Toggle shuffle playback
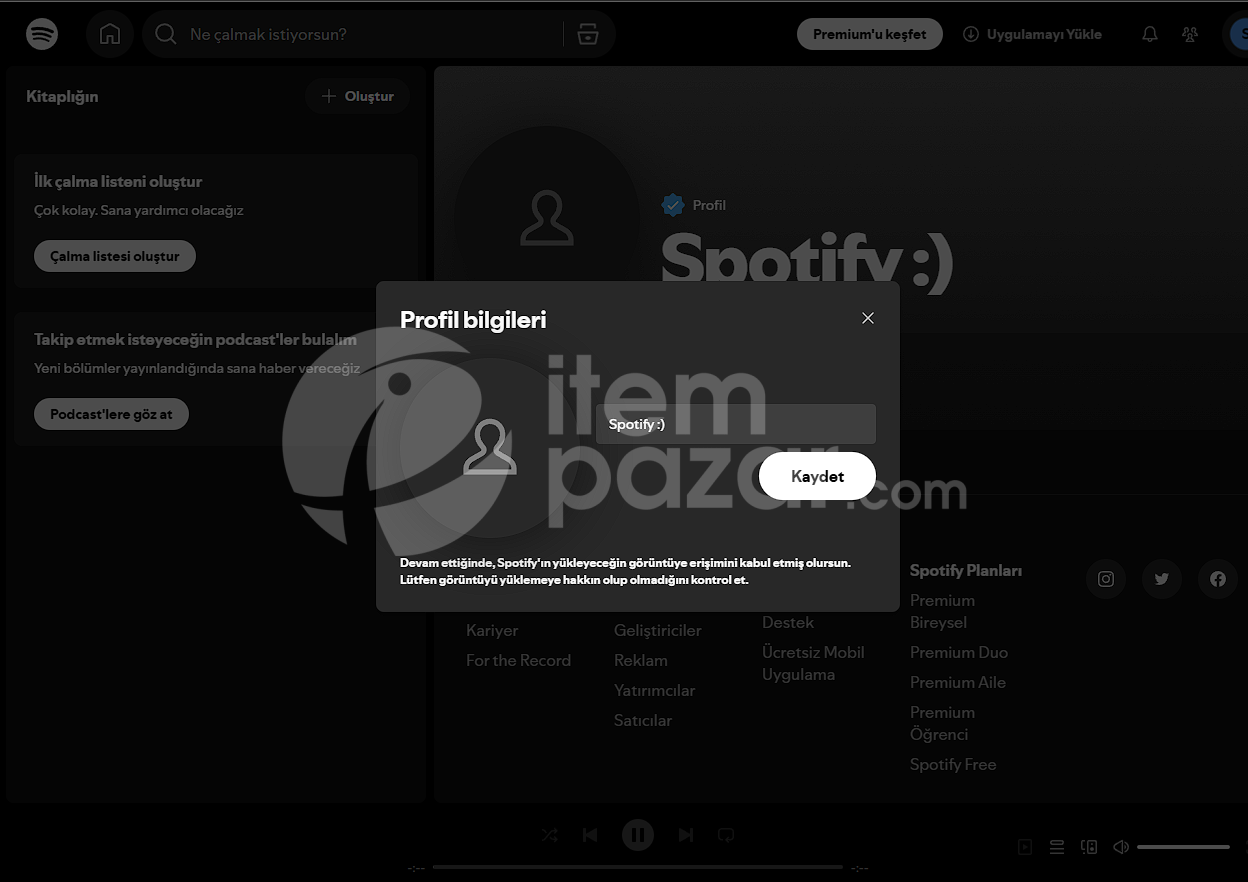 [x=549, y=835]
